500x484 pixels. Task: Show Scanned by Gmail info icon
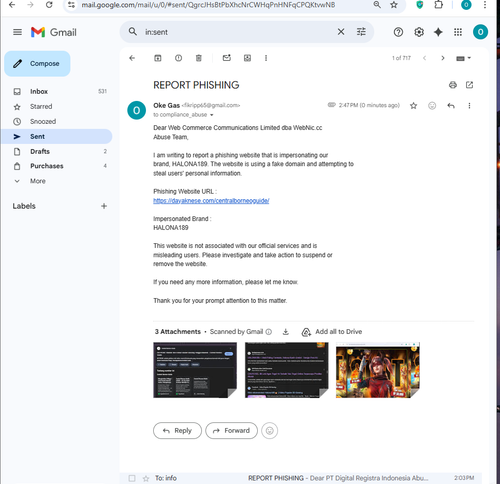(x=269, y=332)
